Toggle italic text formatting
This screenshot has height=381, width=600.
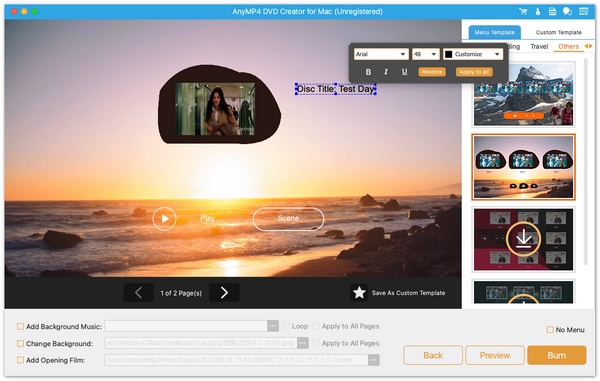386,72
